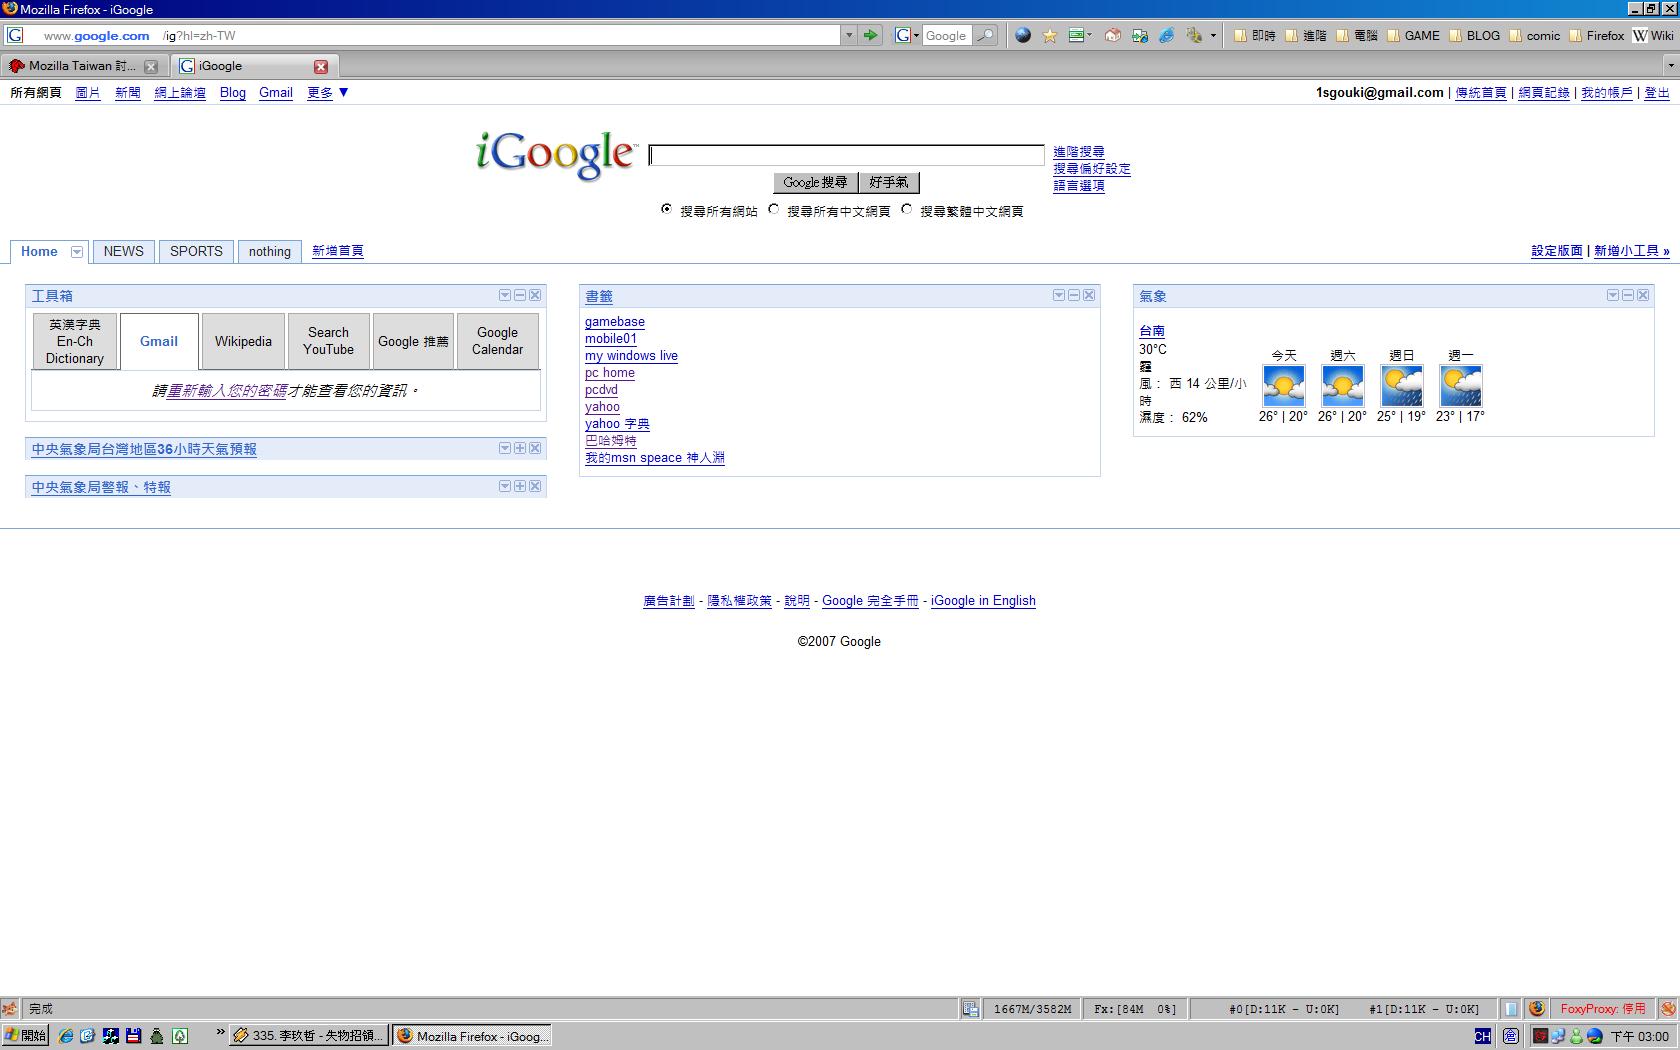Screen dimensions: 1680x1050
Task: Select the Wikipedia tab in 工具箱
Action: [243, 341]
